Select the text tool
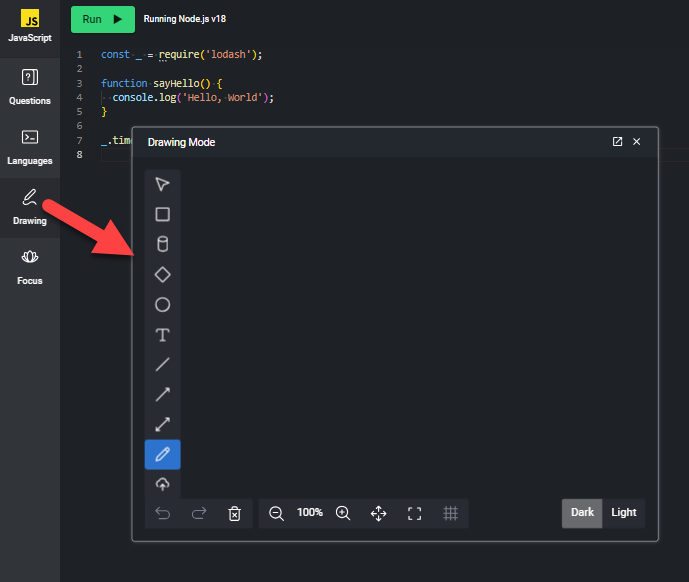Screen dimensions: 689x582 [x=162, y=335]
